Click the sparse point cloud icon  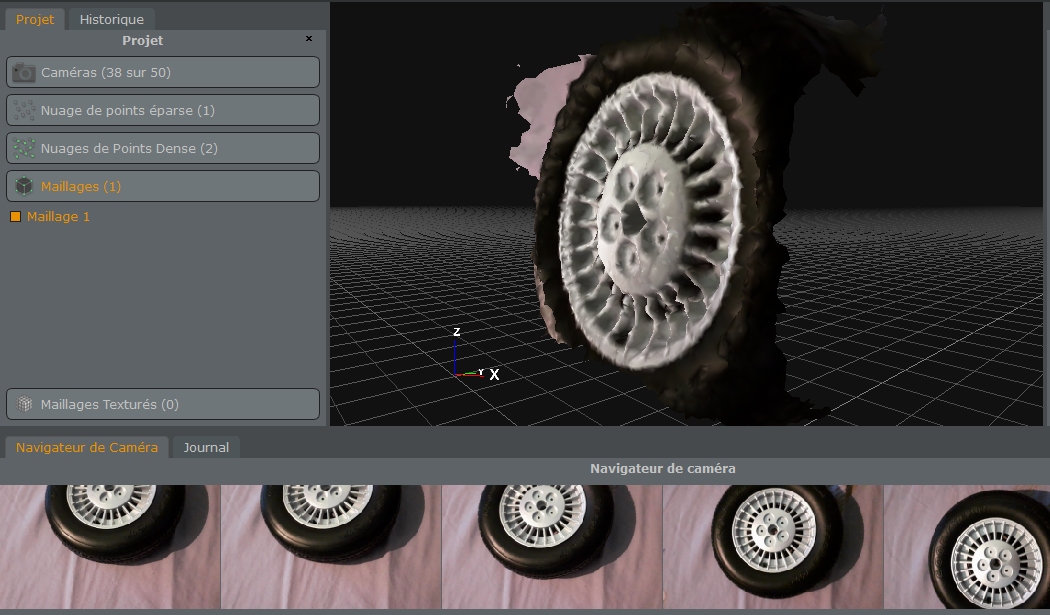[x=24, y=111]
